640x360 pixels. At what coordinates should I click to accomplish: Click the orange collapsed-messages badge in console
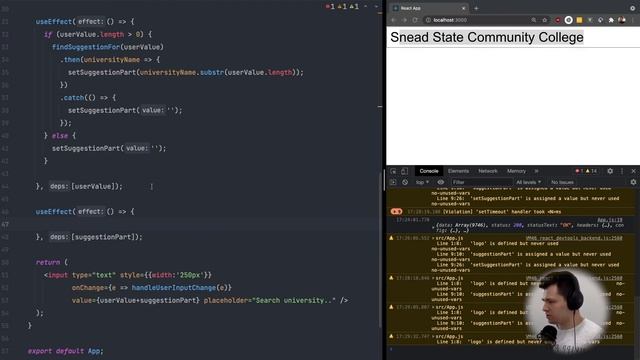coord(396,211)
